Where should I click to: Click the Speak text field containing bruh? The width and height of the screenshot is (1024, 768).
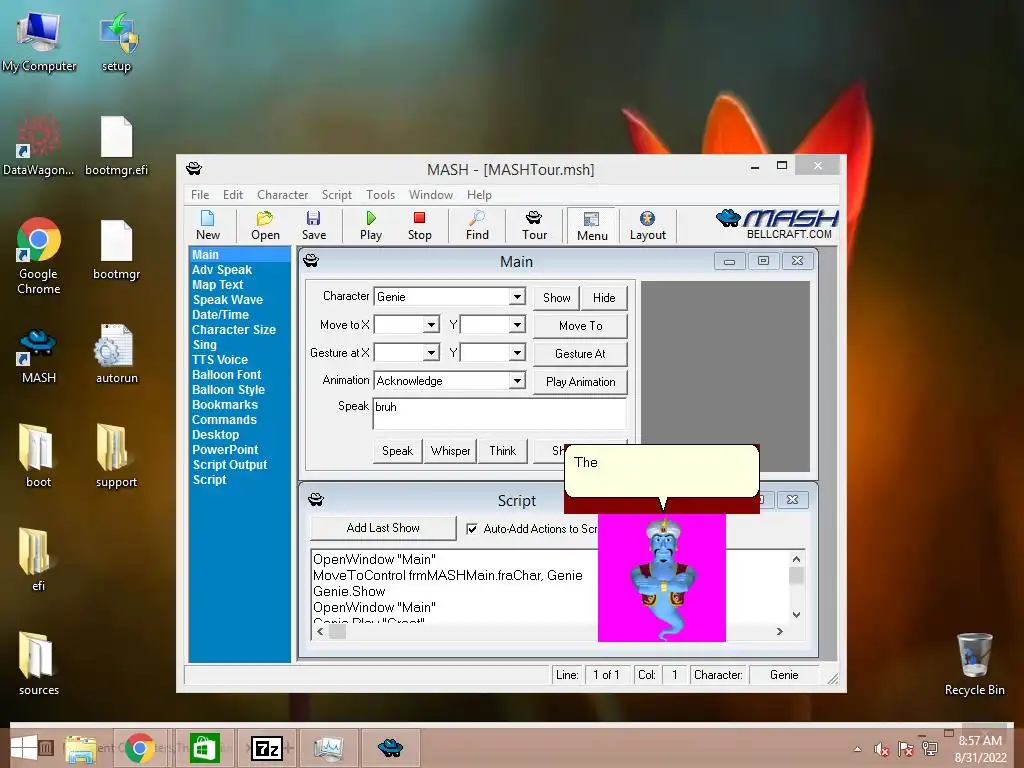point(500,413)
